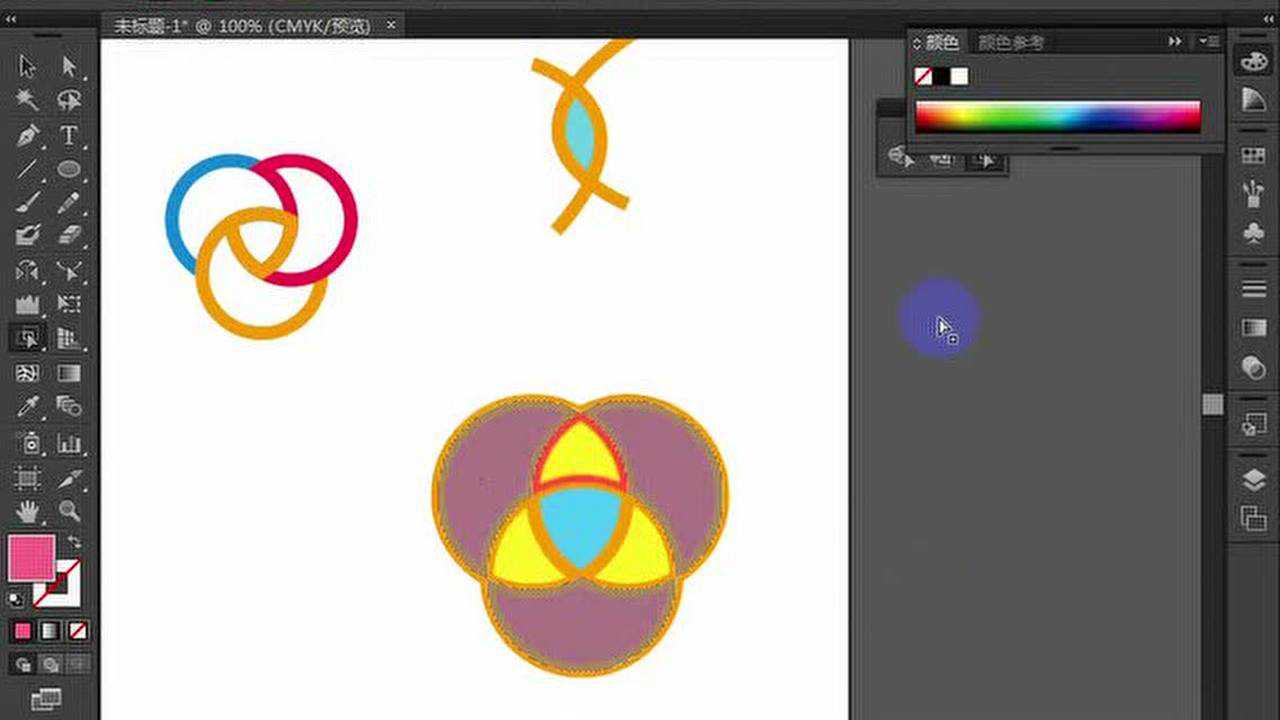1280x720 pixels.
Task: Switch to the 颜色参考 tab
Action: [1010, 42]
